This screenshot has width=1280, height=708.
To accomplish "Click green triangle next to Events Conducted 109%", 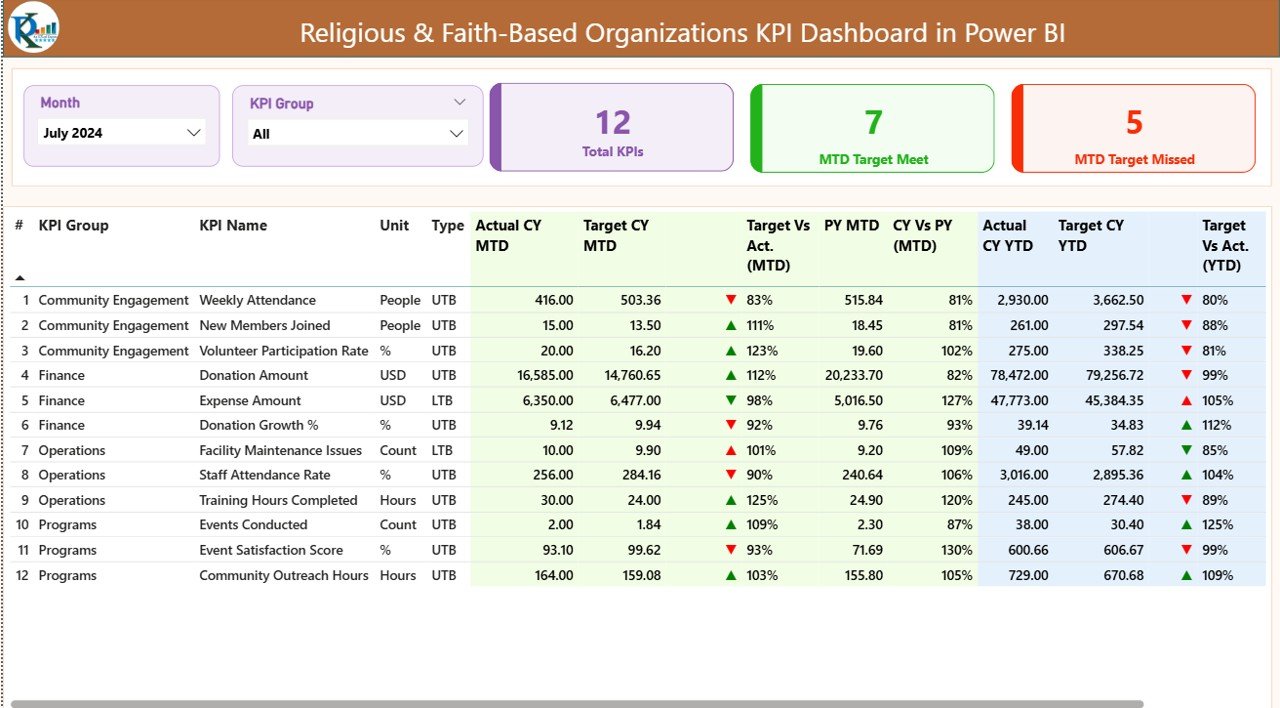I will pos(729,524).
